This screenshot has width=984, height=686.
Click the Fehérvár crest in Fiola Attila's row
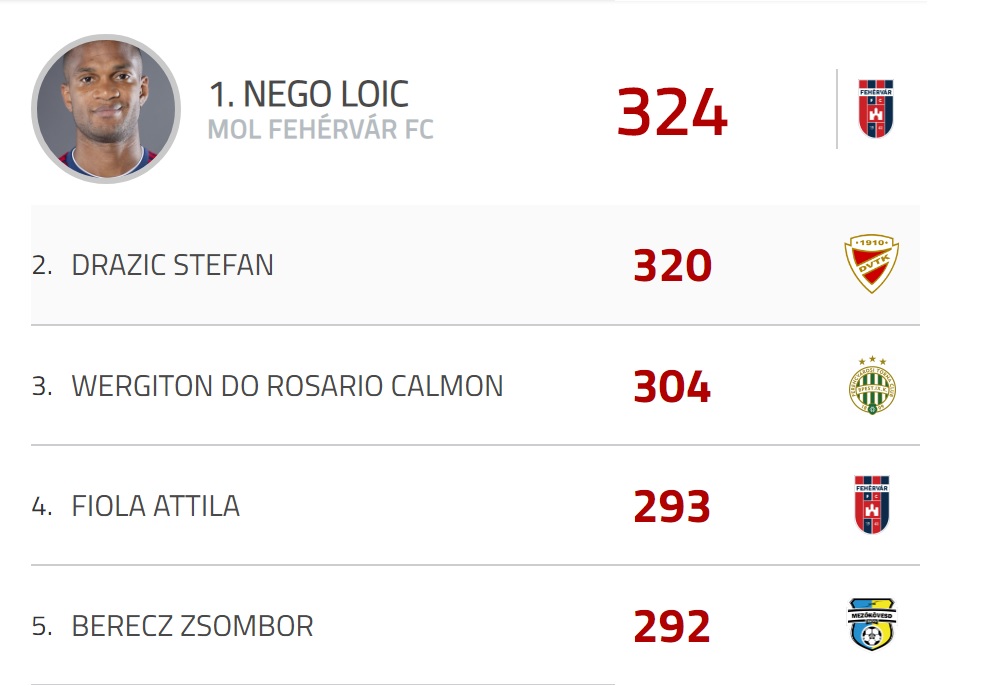pos(872,505)
